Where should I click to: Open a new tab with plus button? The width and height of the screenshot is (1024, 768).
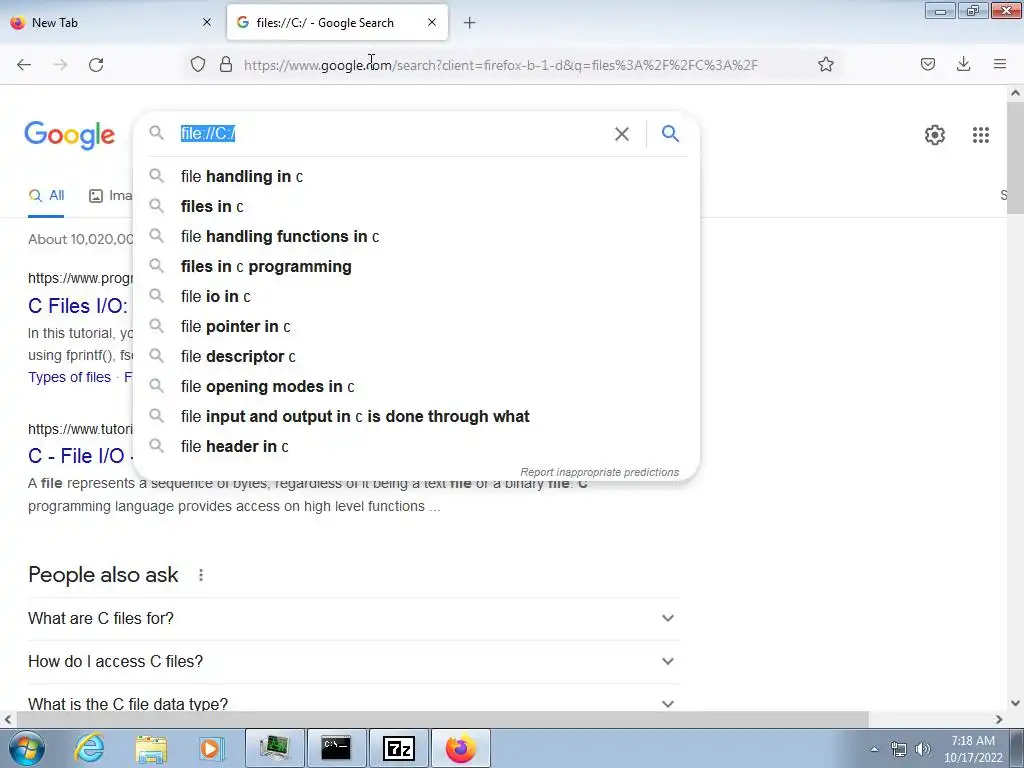[x=470, y=23]
